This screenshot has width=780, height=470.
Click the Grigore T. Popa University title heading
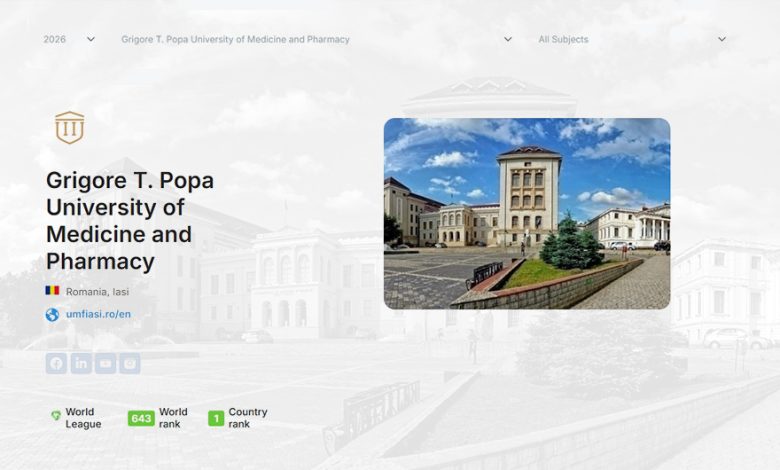tap(130, 221)
